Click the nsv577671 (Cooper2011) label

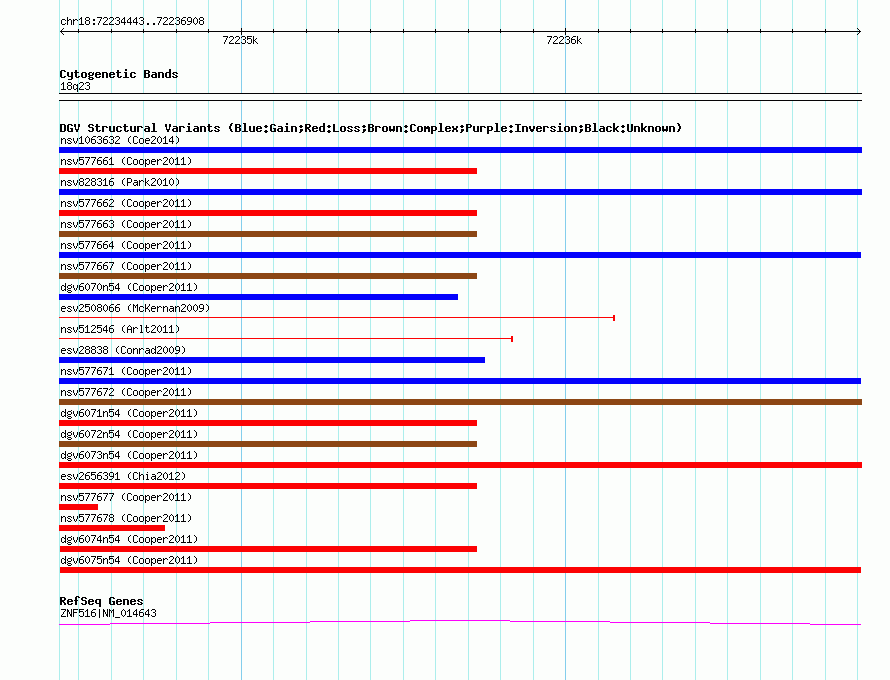pos(126,371)
